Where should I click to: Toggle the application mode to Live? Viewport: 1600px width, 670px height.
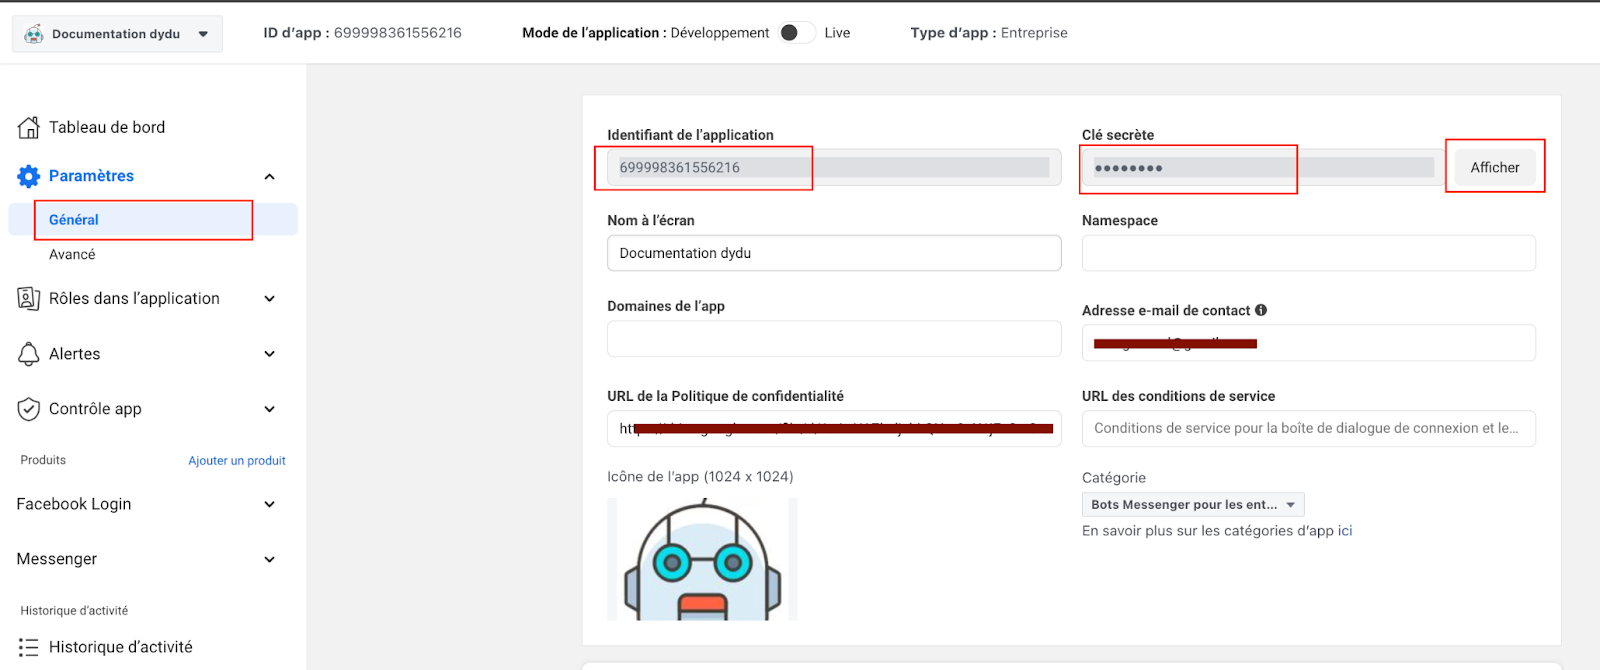(797, 33)
